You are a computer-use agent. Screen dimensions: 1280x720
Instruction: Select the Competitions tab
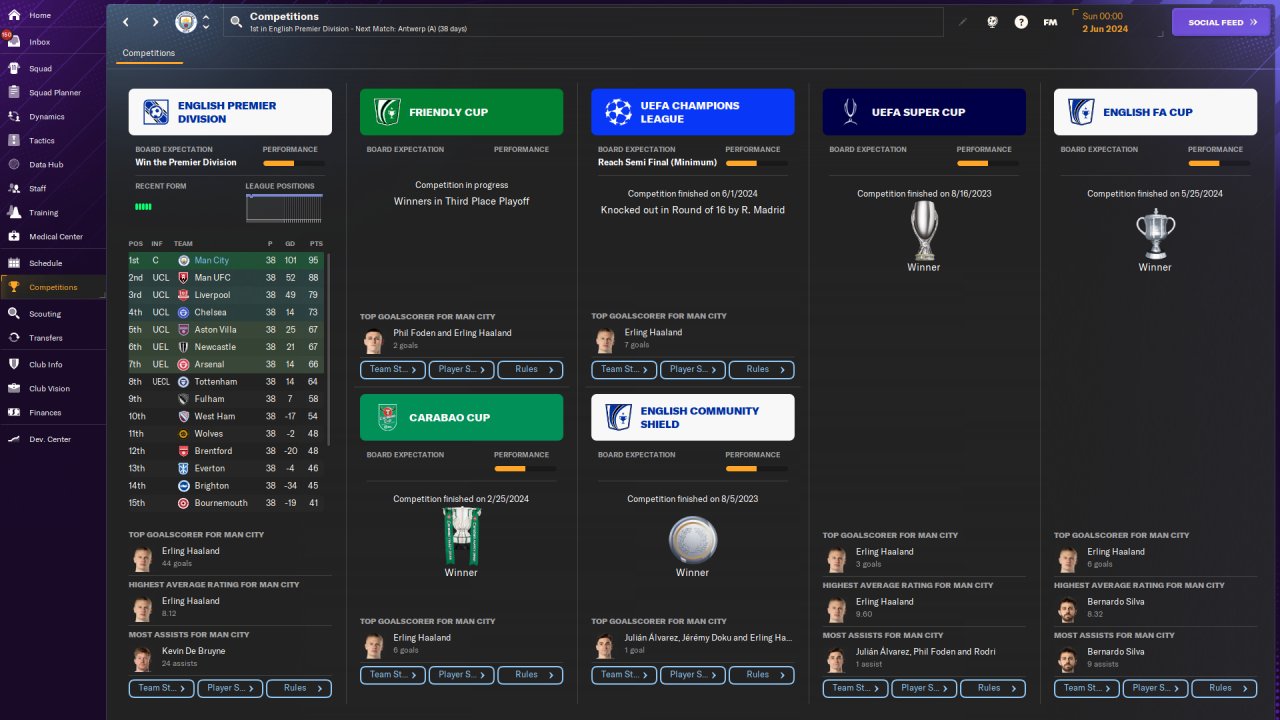[149, 53]
